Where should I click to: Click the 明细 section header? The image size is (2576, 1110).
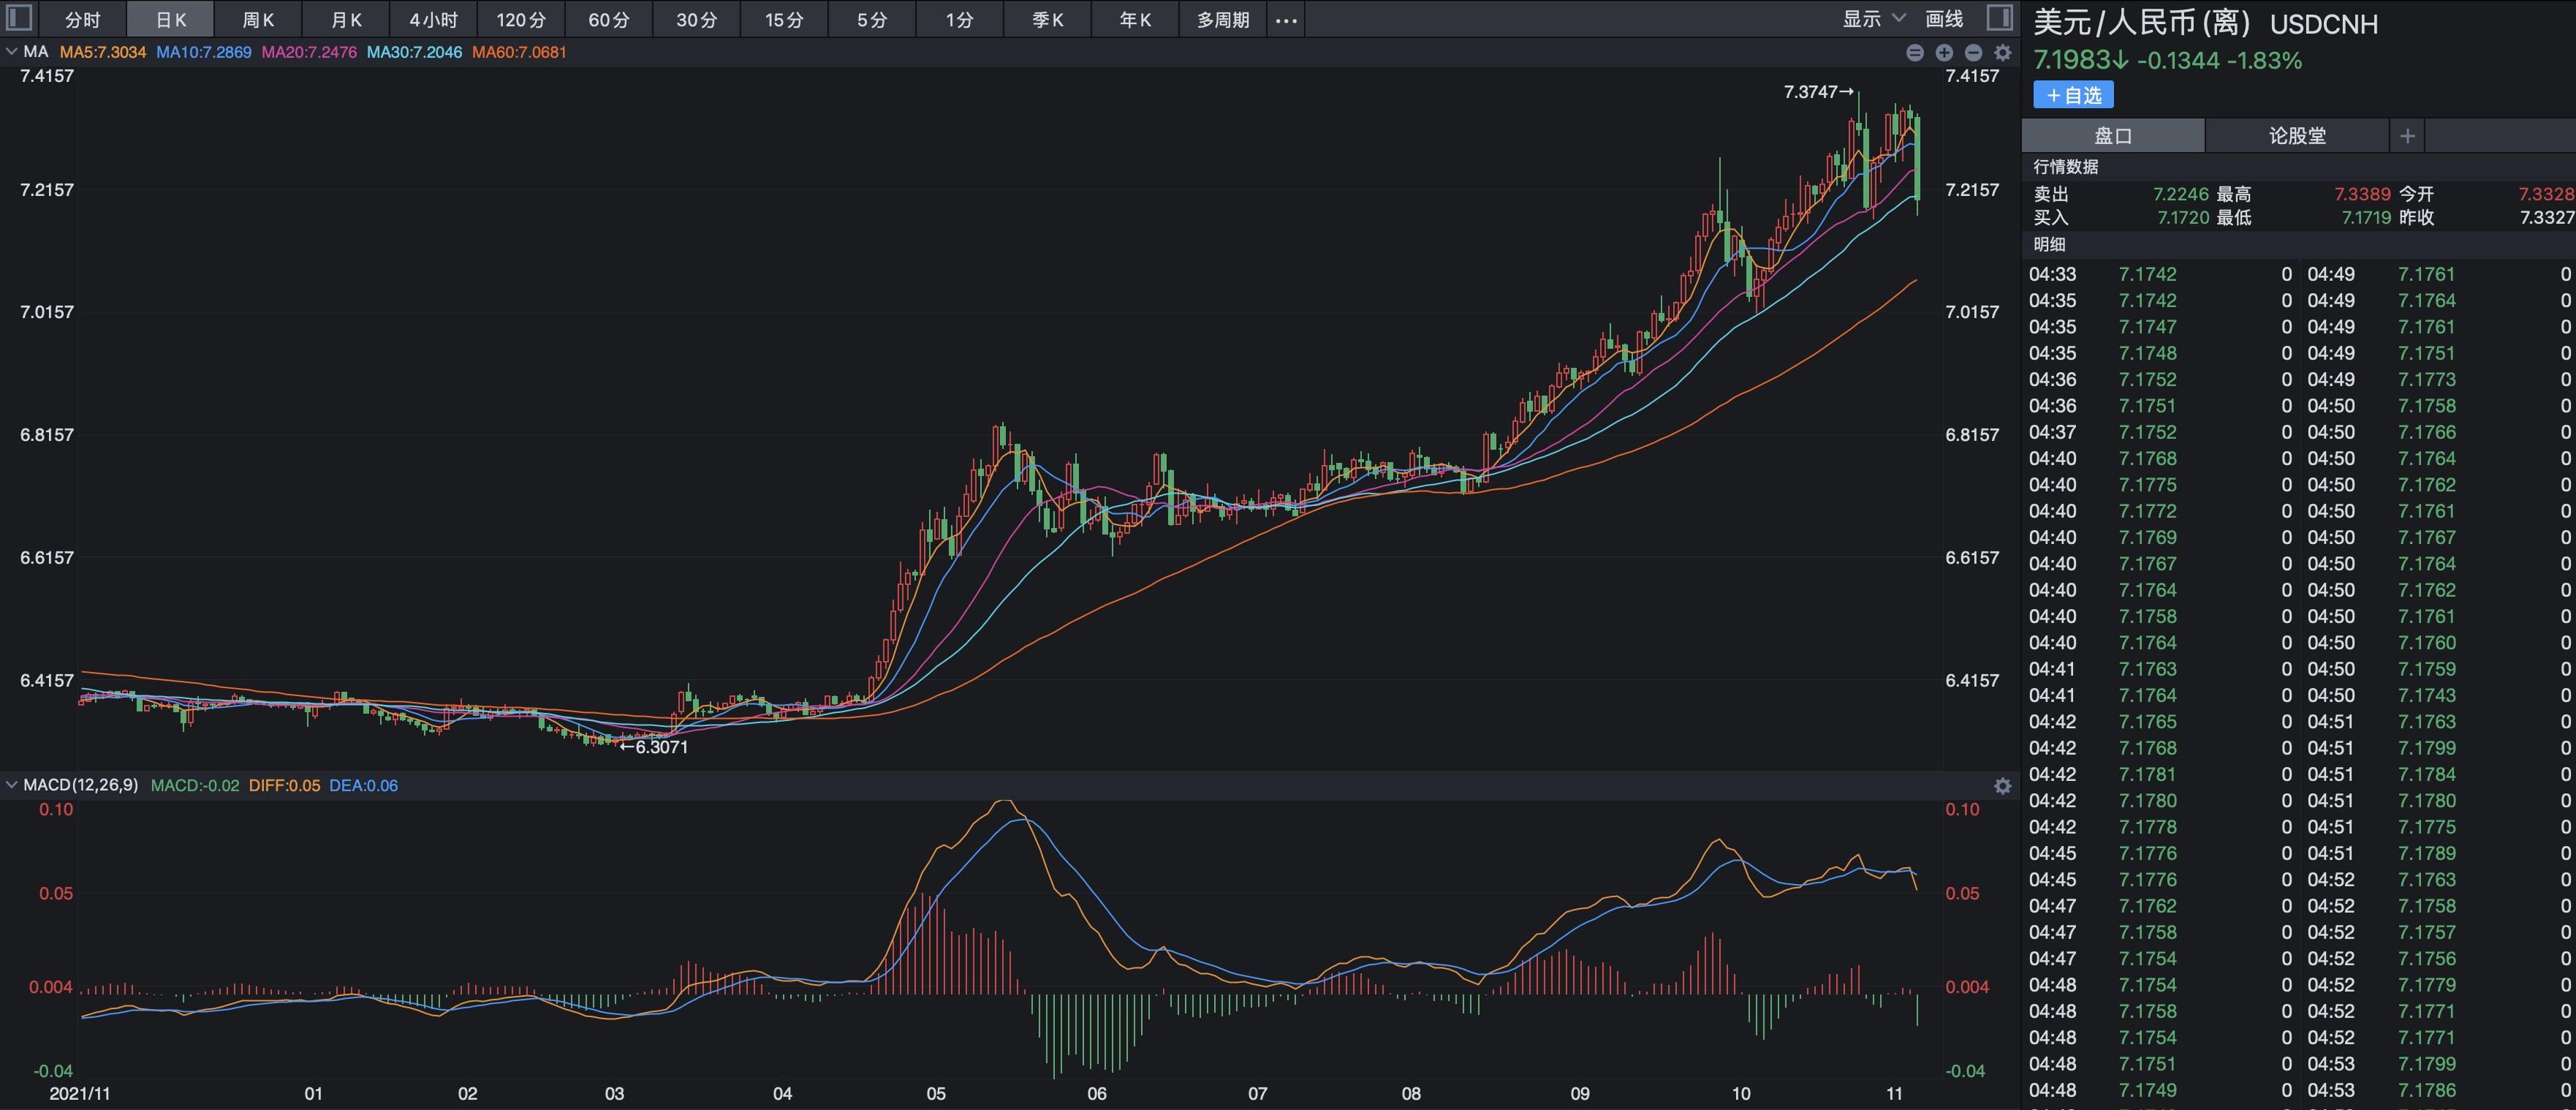tap(2049, 245)
